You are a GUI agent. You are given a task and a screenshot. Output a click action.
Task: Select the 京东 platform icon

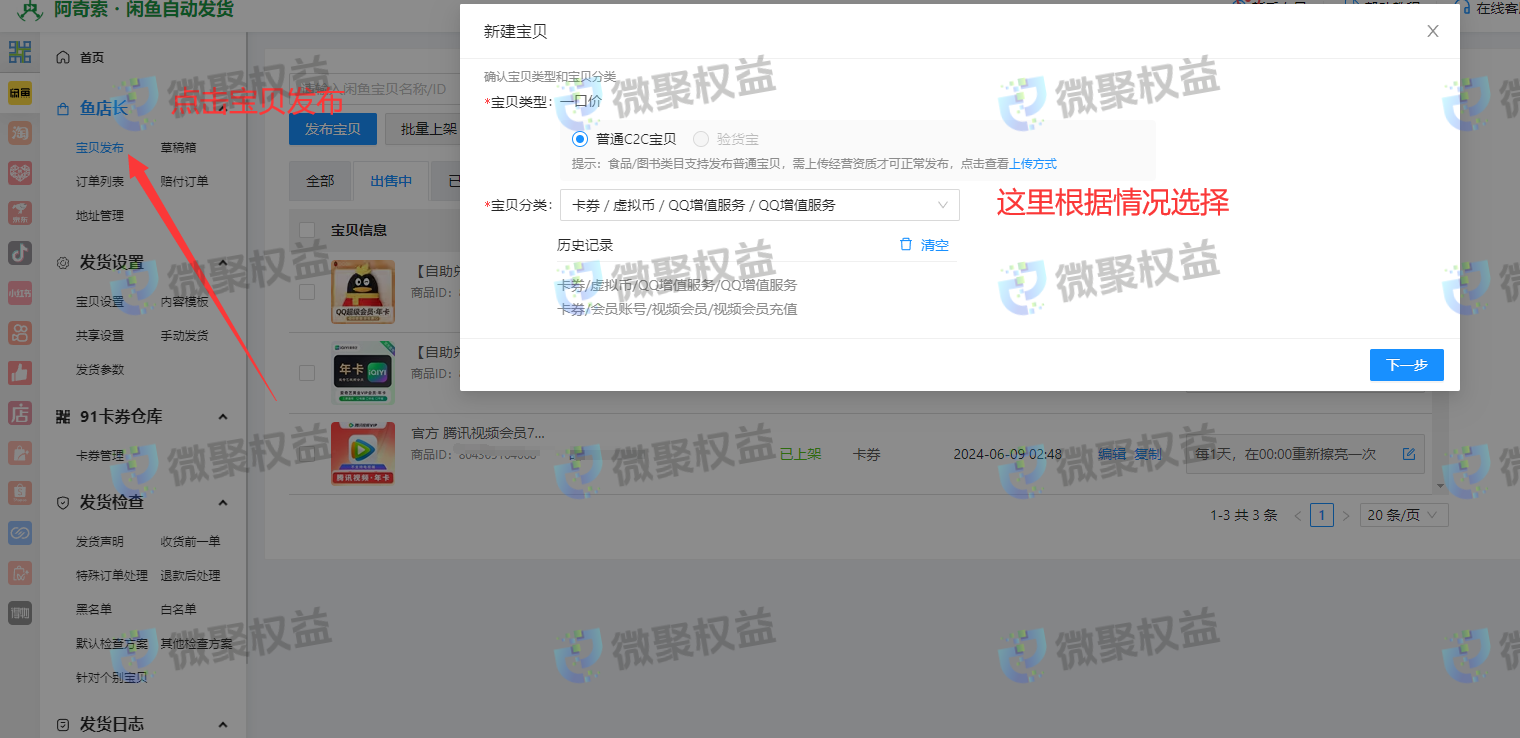pos(20,212)
